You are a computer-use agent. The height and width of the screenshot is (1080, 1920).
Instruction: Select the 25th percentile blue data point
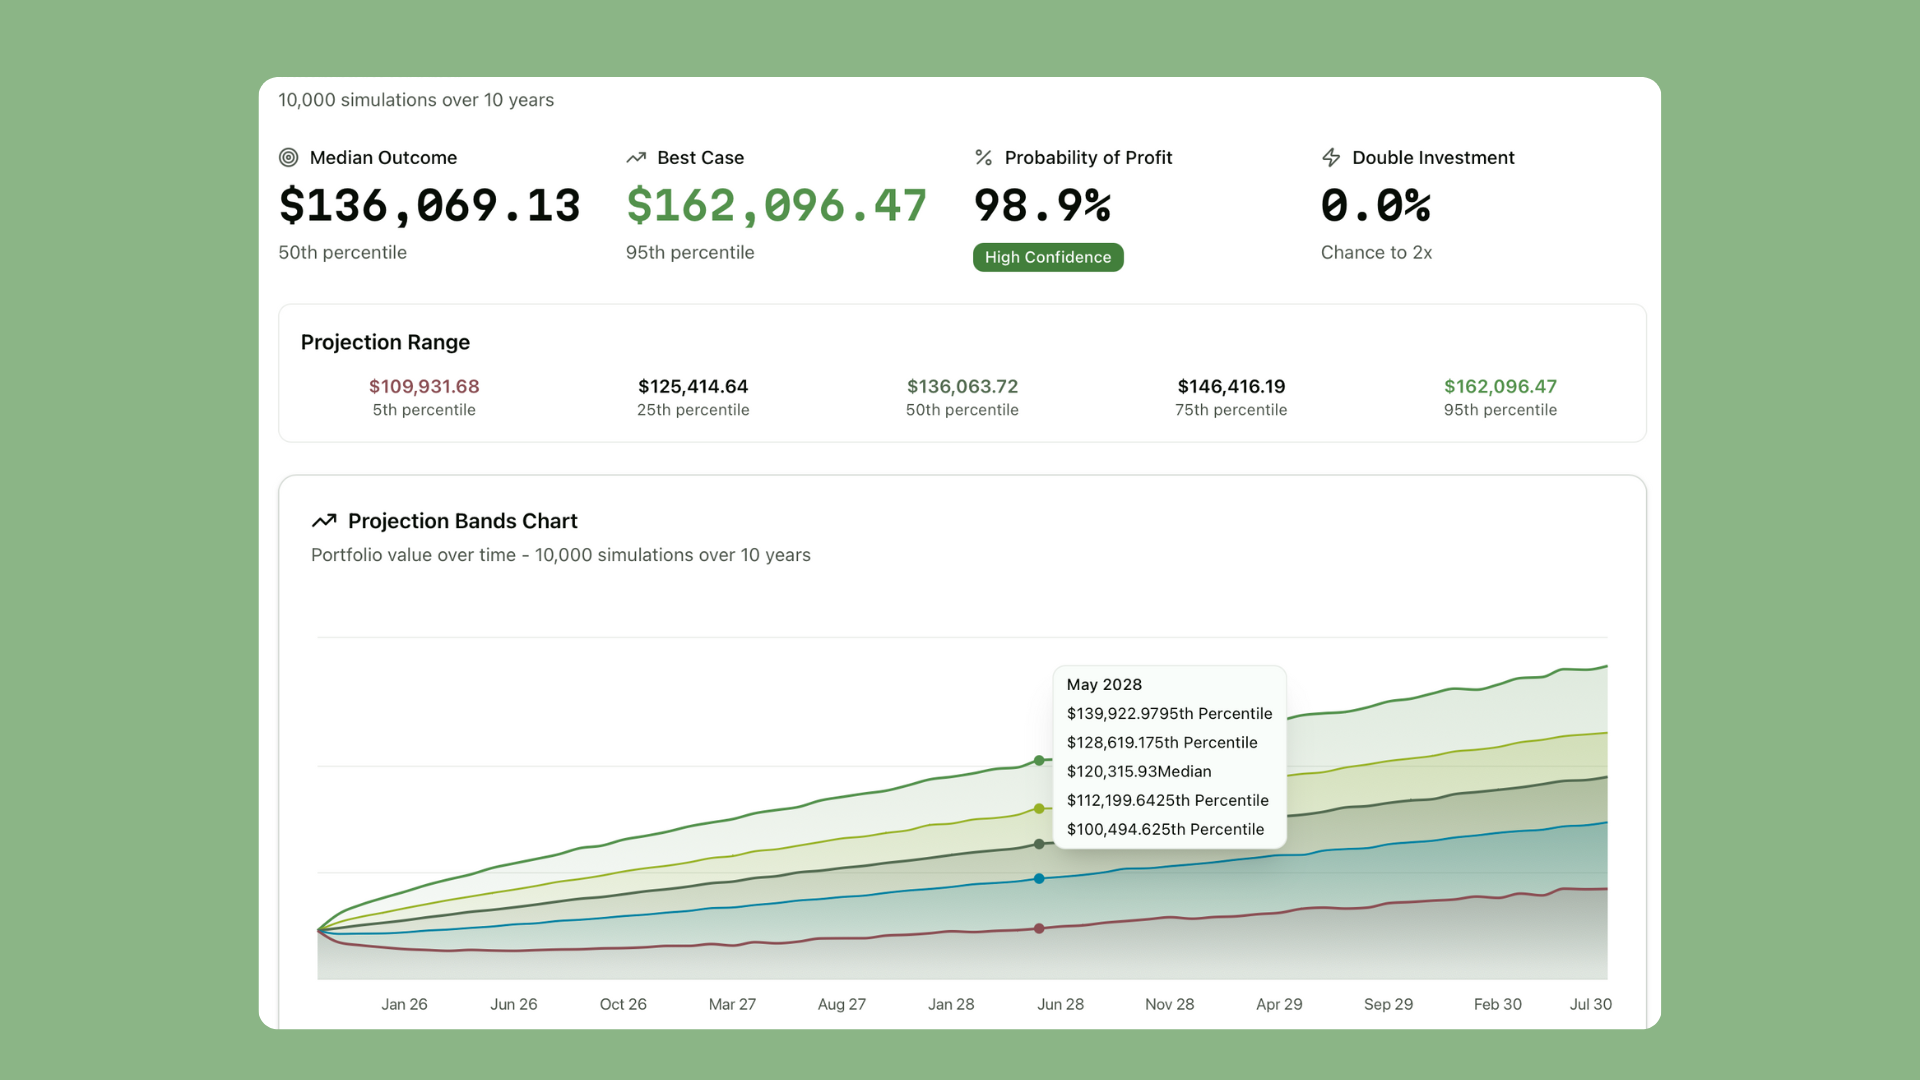[1039, 879]
